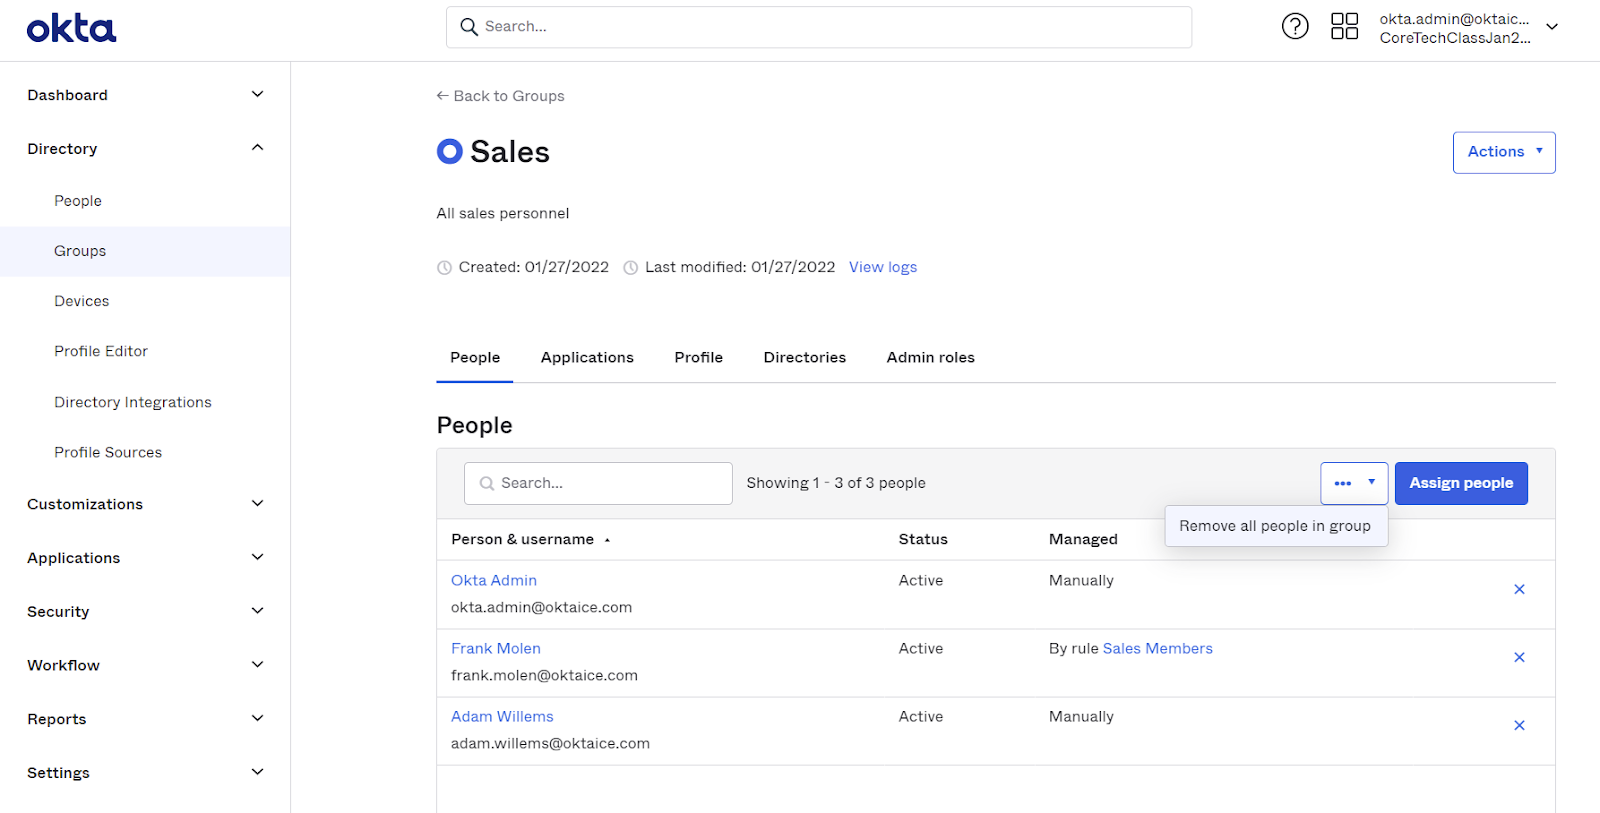Switch to the Directories tab
Viewport: 1600px width, 813px height.
click(804, 357)
